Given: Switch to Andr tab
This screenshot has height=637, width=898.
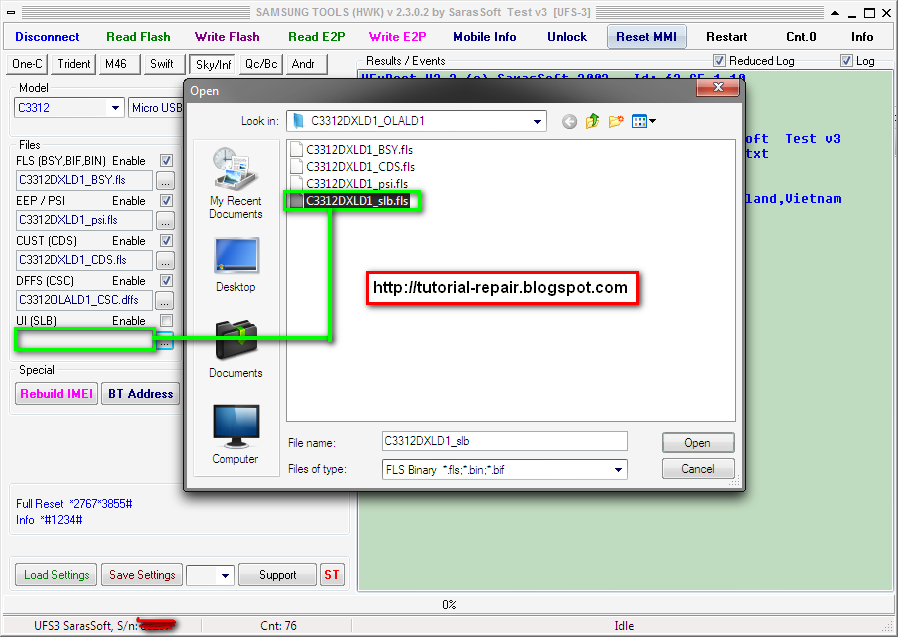Looking at the screenshot, I should pos(306,64).
